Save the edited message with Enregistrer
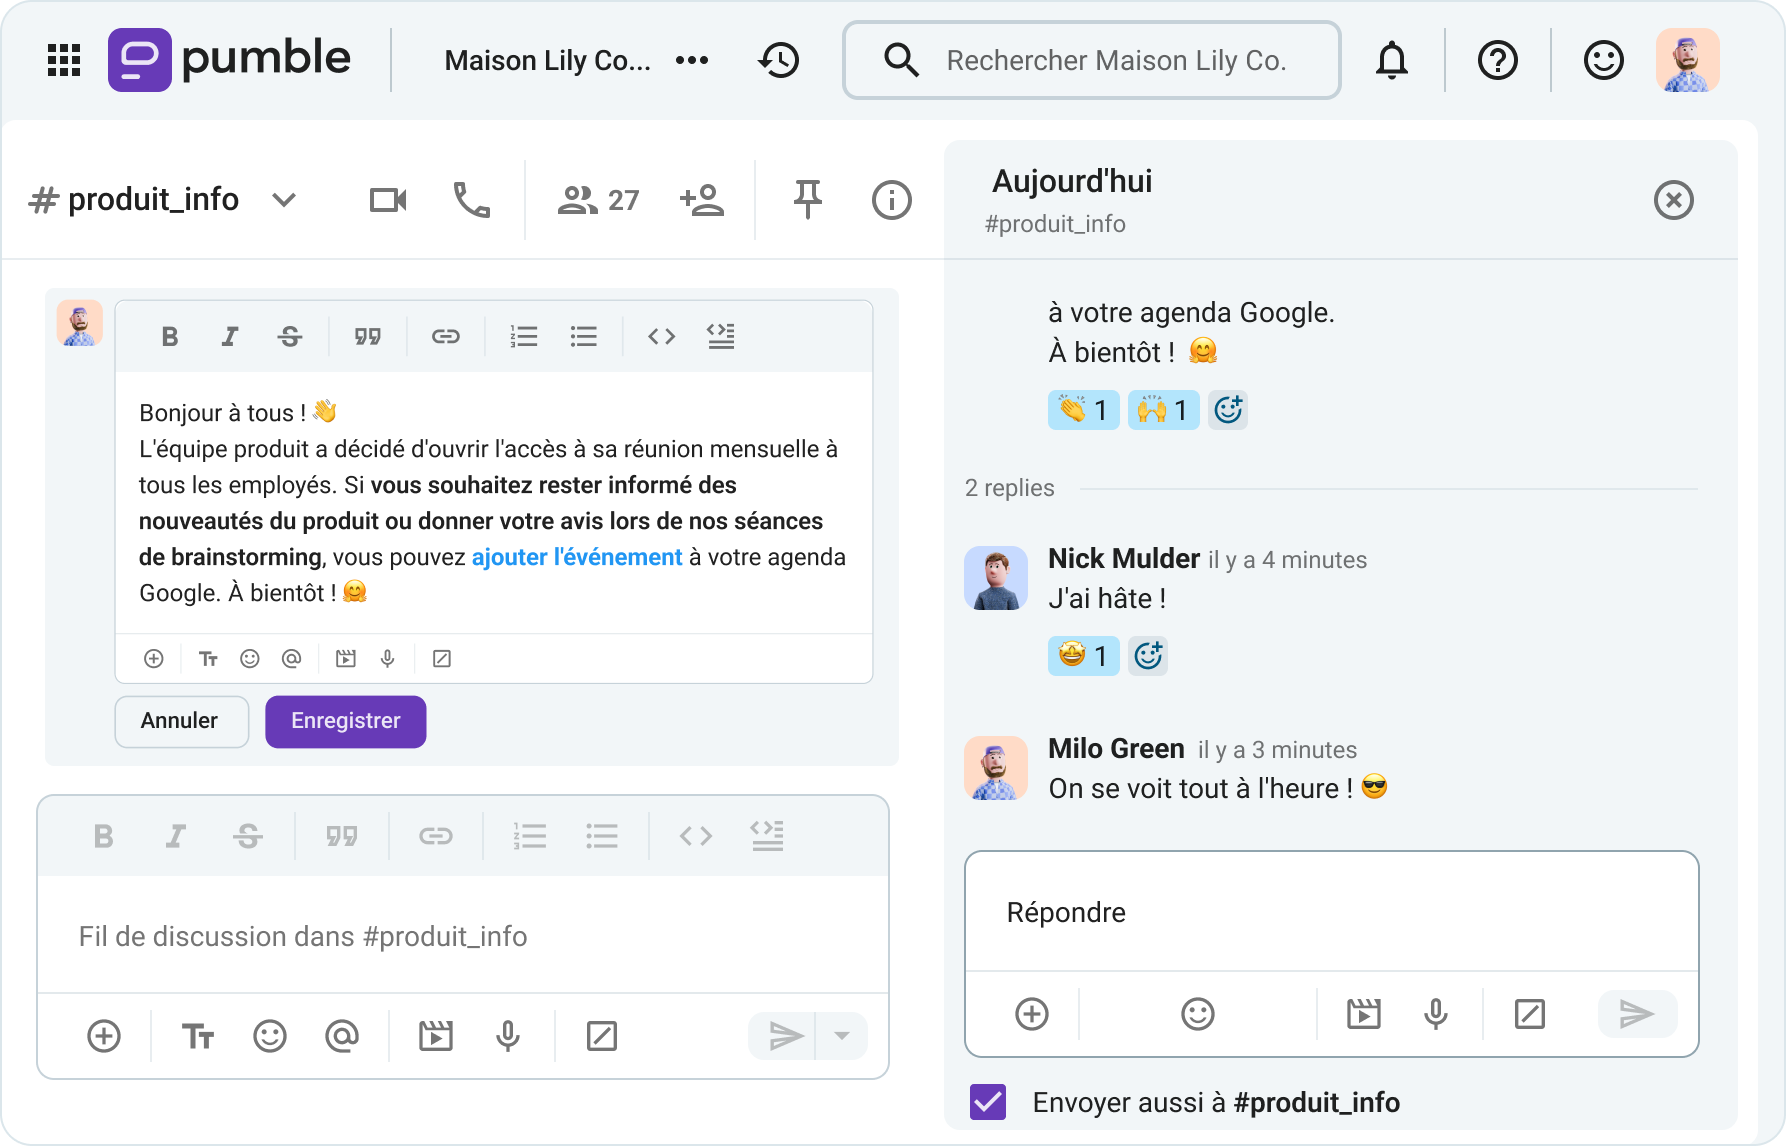 (x=345, y=720)
